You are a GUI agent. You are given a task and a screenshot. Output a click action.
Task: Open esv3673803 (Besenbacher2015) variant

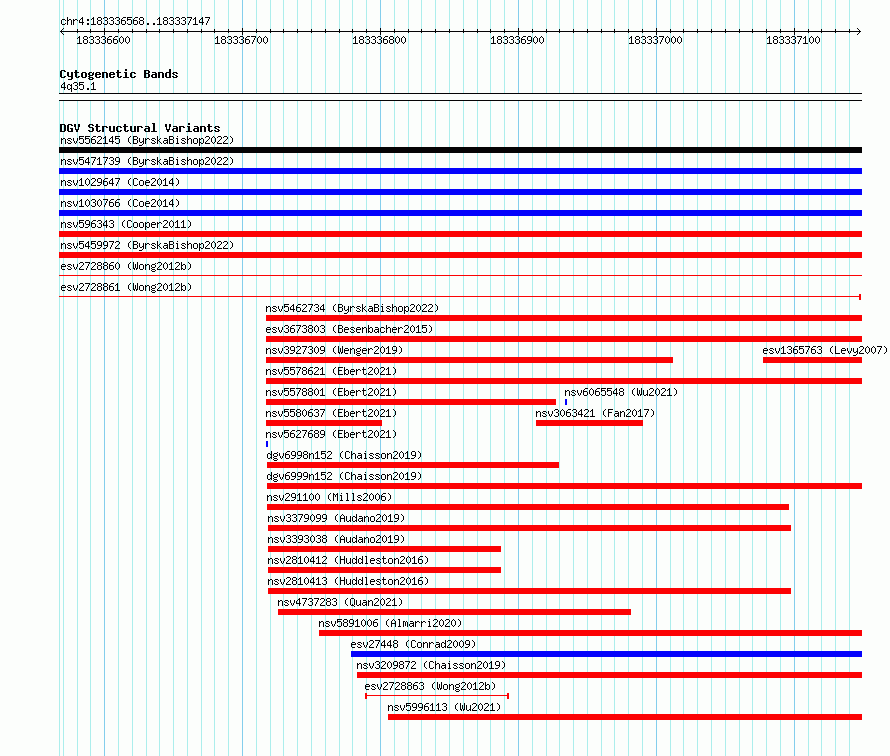[349, 329]
